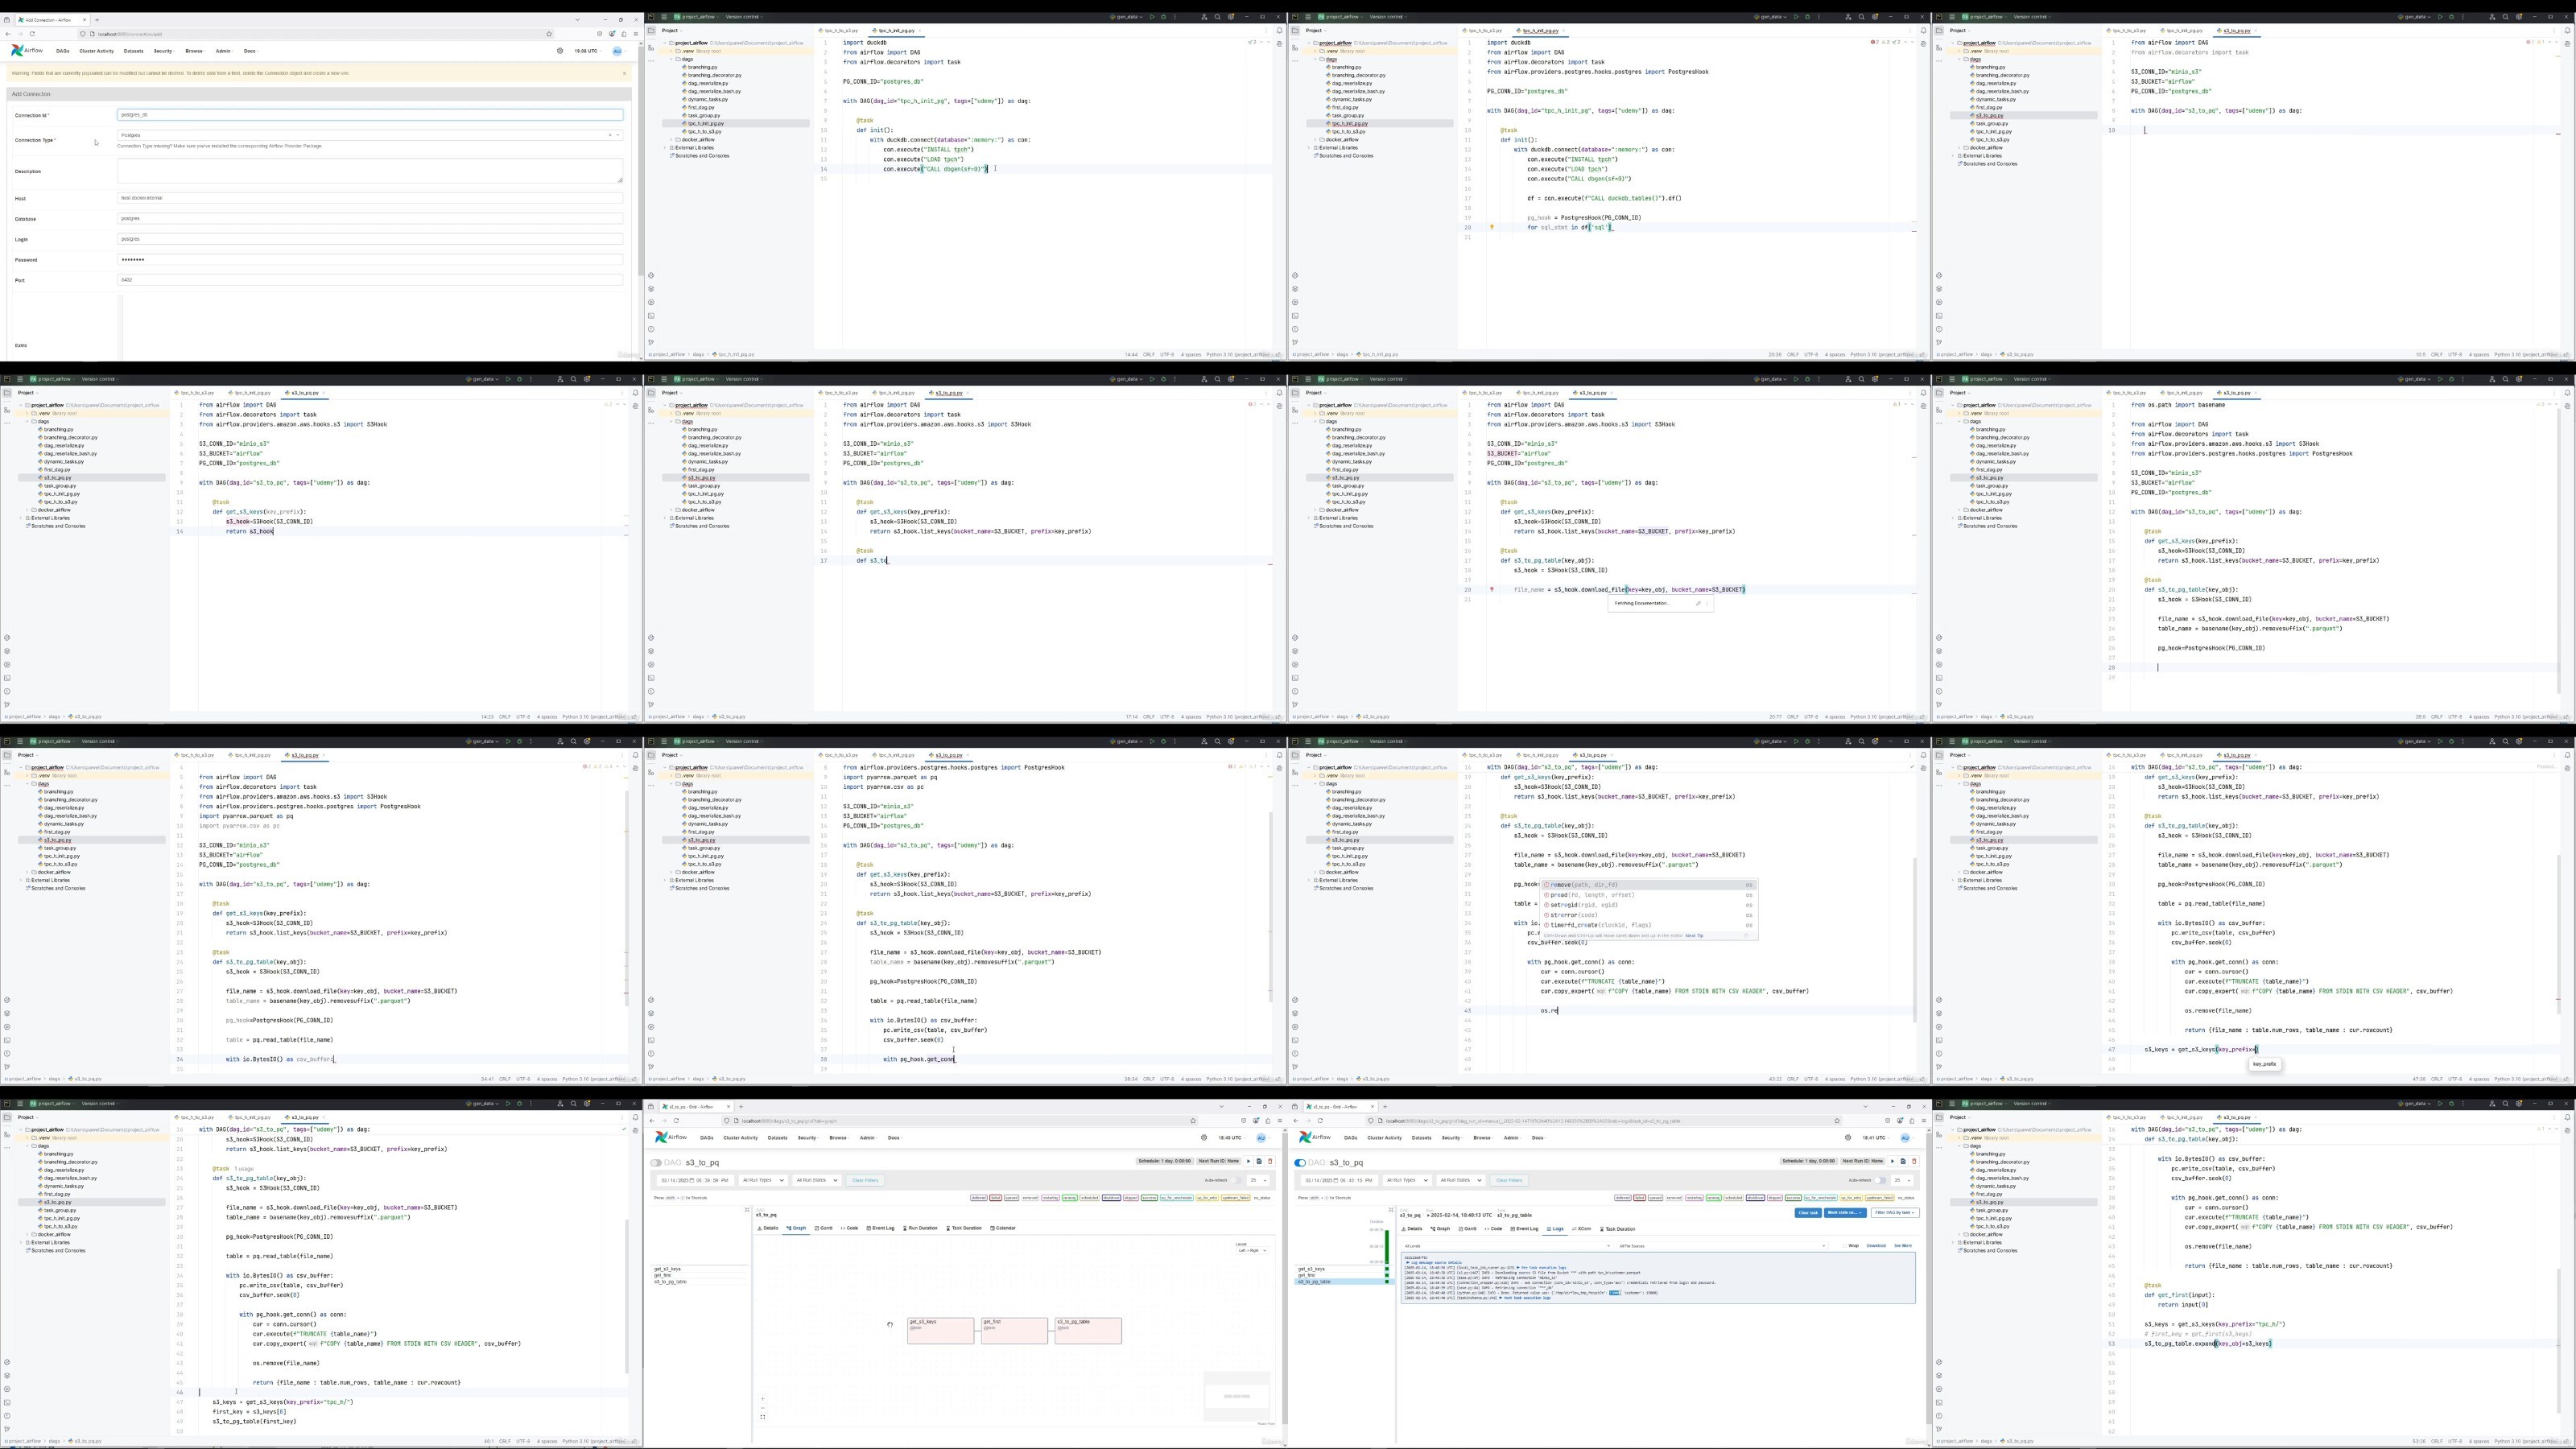Image resolution: width=2576 pixels, height=1449 pixels.
Task: Open the Code tab on Logs page
Action: (x=1494, y=1229)
